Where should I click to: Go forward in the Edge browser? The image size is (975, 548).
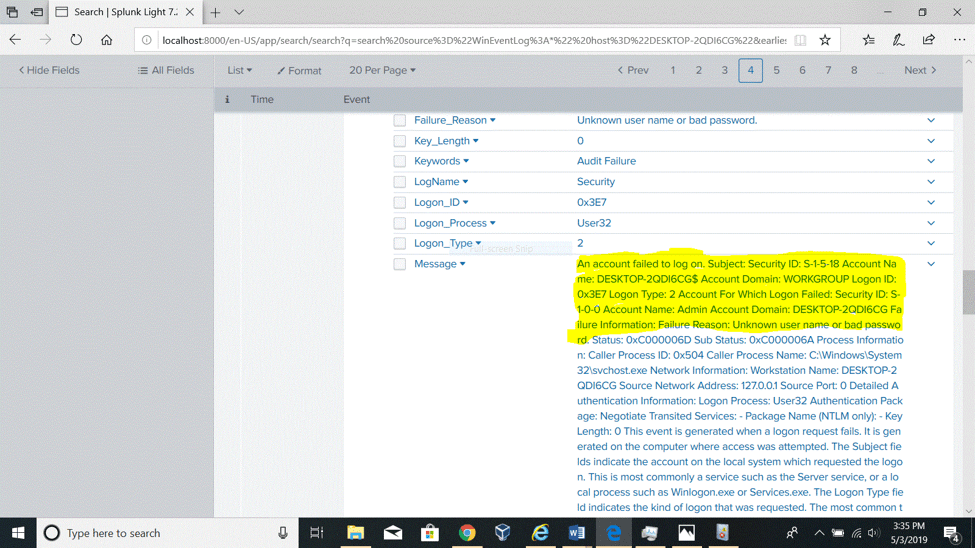tap(45, 40)
